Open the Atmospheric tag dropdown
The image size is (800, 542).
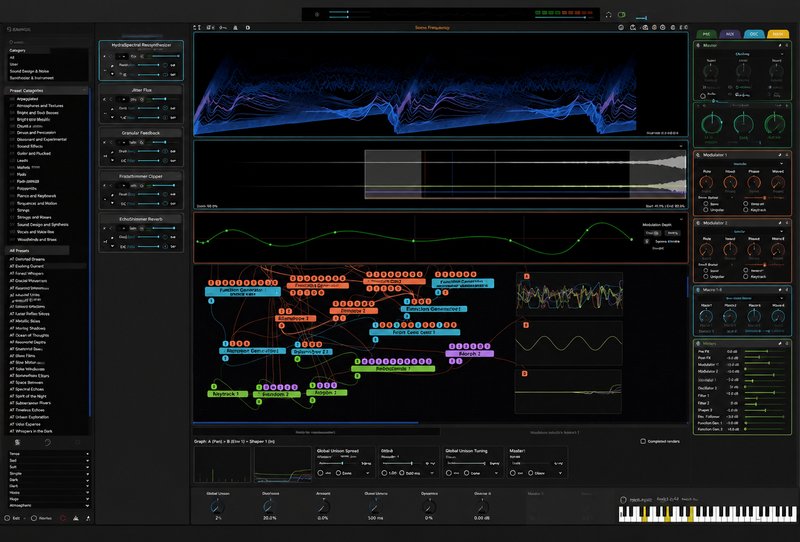click(x=49, y=506)
